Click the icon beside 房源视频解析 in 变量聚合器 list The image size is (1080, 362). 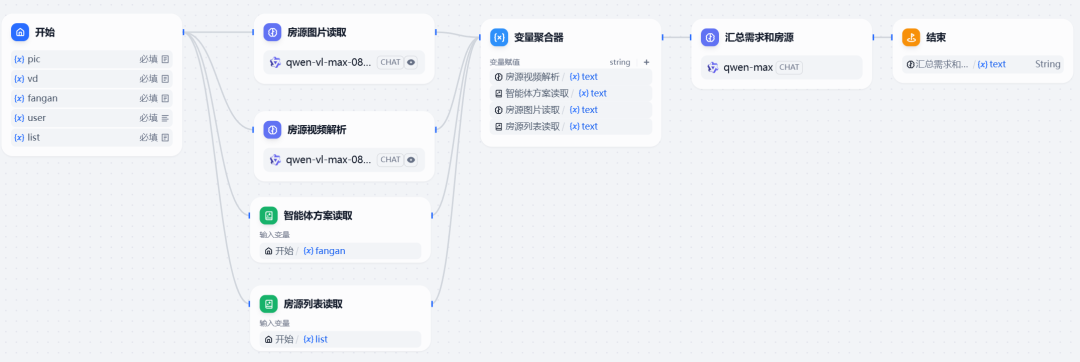(499, 77)
